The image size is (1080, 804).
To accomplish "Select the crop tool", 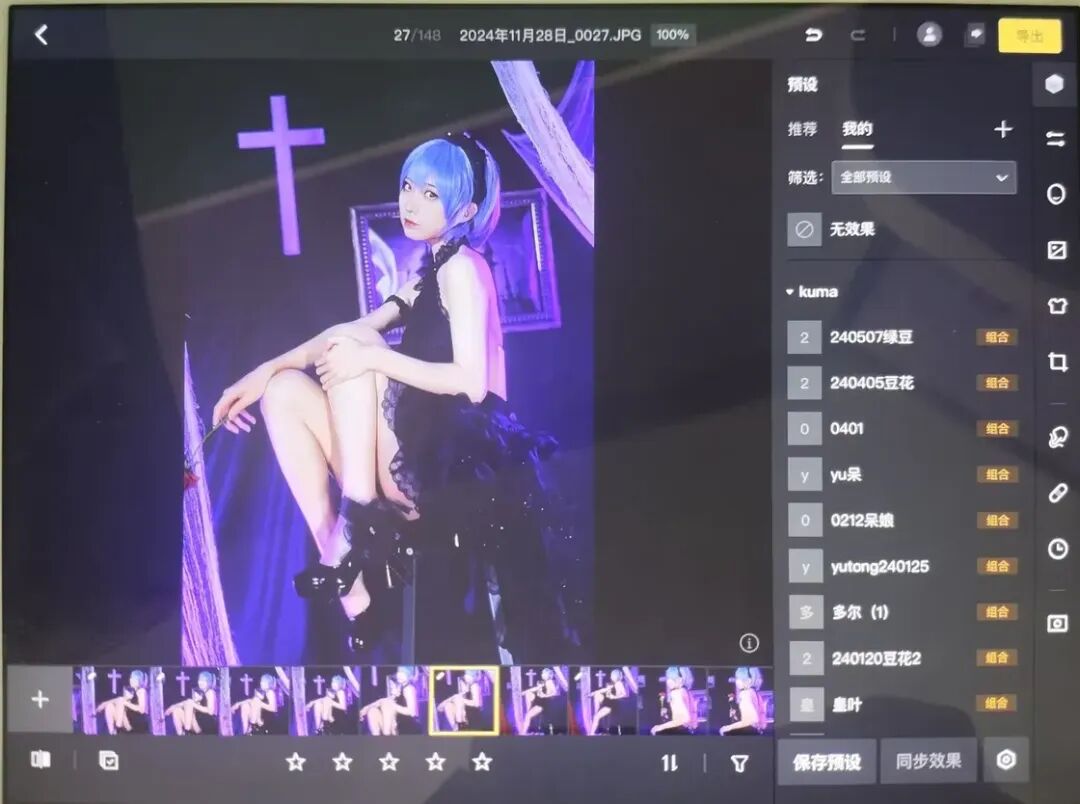I will click(1057, 361).
